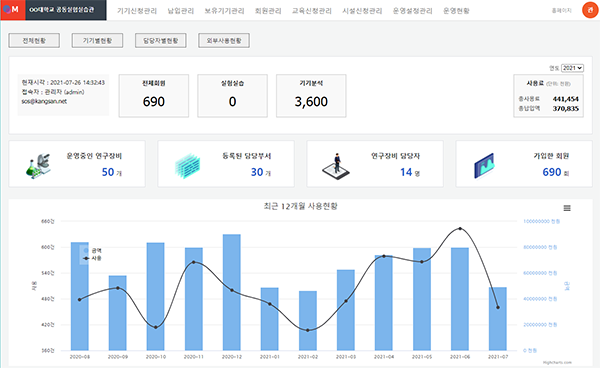The width and height of the screenshot is (600, 368).
Task: Click the 홈페이지 link
Action: (561, 11)
